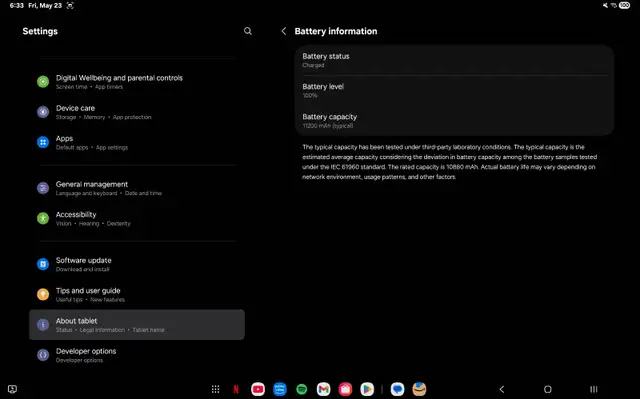Tap the navigation Back button

(x=502, y=389)
